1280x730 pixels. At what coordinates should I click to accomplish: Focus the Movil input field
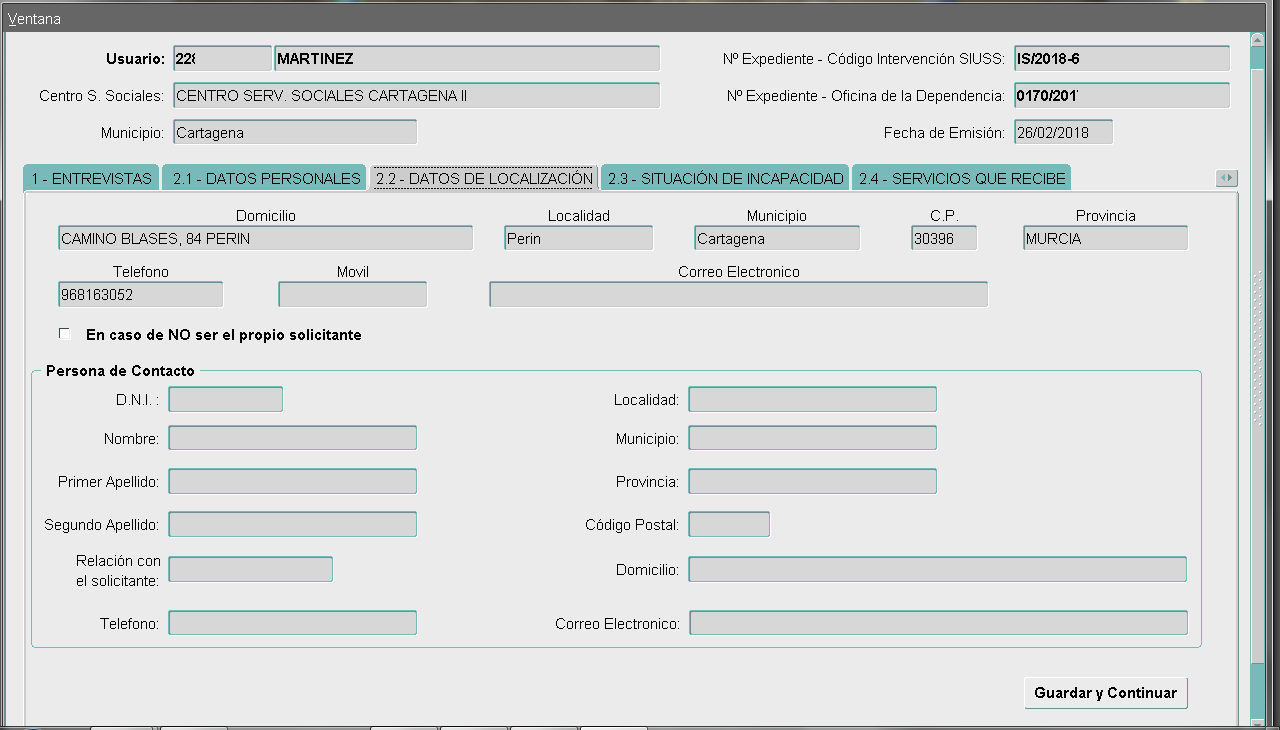coord(352,295)
